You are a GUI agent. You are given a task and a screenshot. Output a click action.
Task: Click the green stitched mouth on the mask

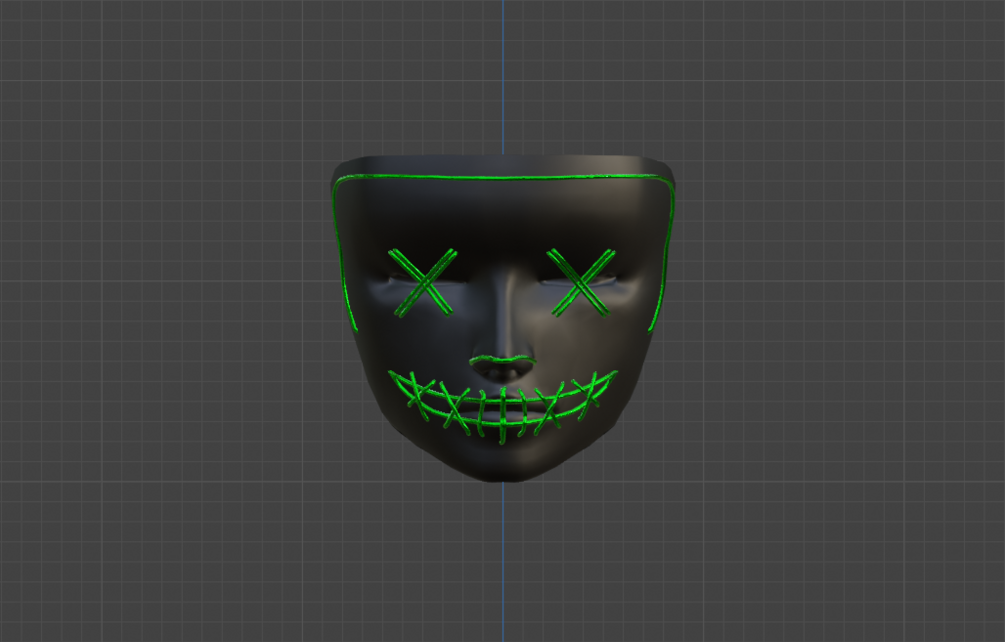(x=502, y=406)
